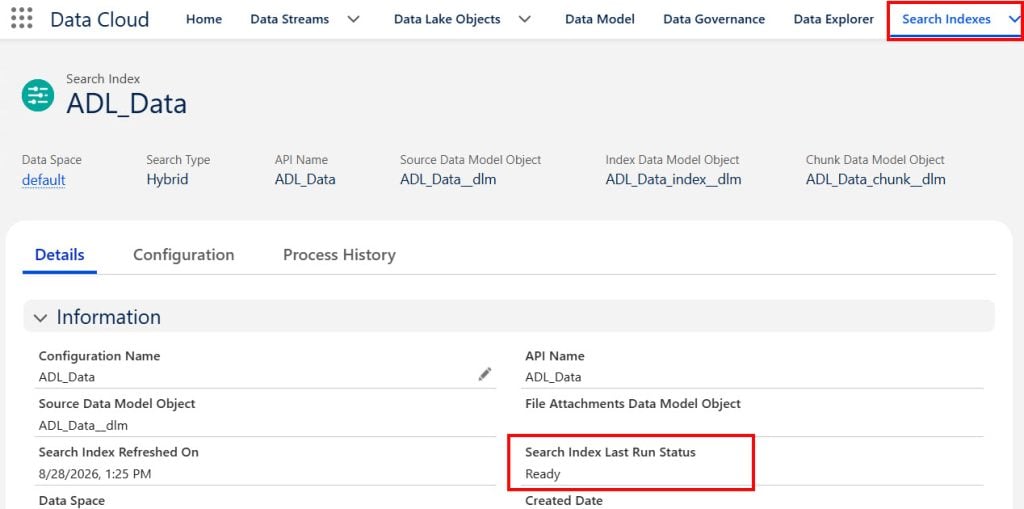Image resolution: width=1024 pixels, height=509 pixels.
Task: Open the Data Model nav item
Action: 600,20
